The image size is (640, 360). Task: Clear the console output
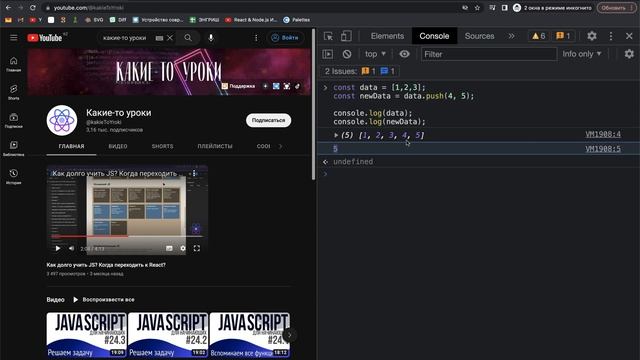tap(347, 54)
